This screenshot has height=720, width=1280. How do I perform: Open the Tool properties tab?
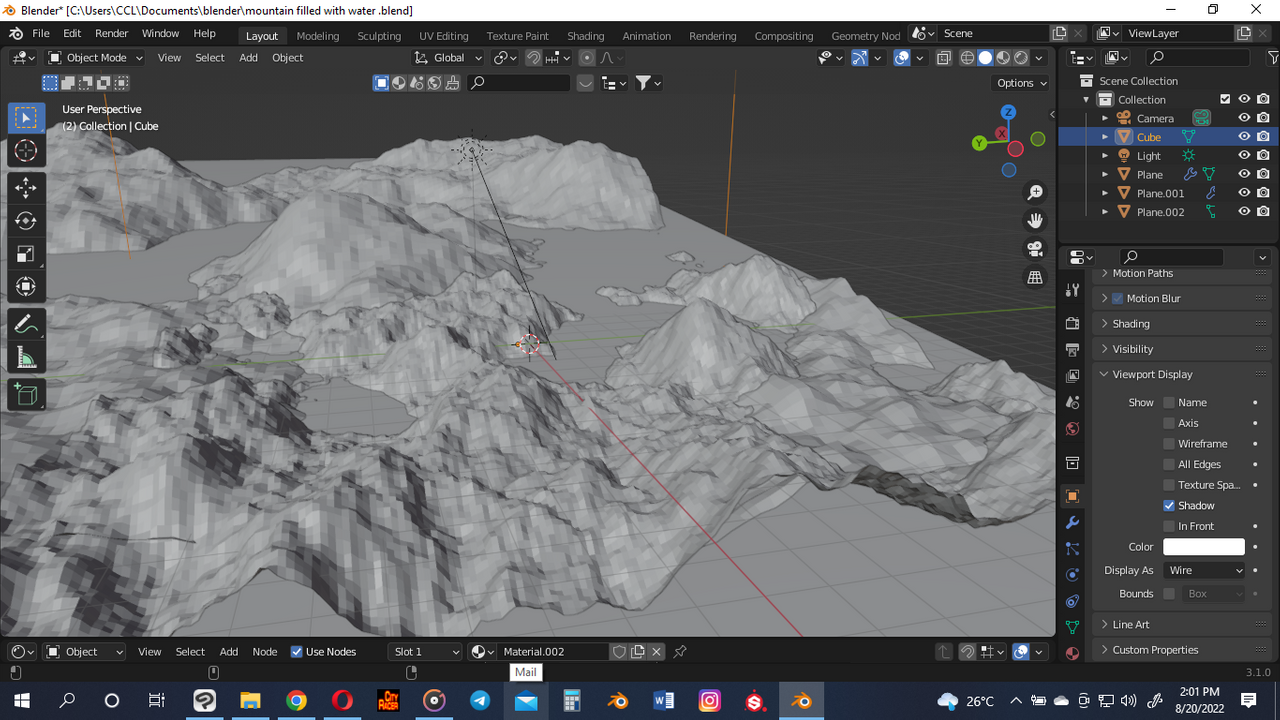tap(1072, 290)
